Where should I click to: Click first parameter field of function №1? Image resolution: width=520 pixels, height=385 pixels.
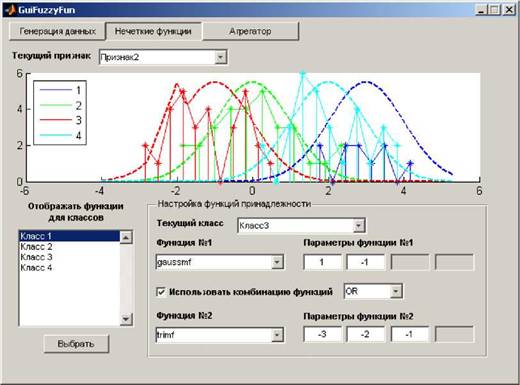(x=322, y=262)
